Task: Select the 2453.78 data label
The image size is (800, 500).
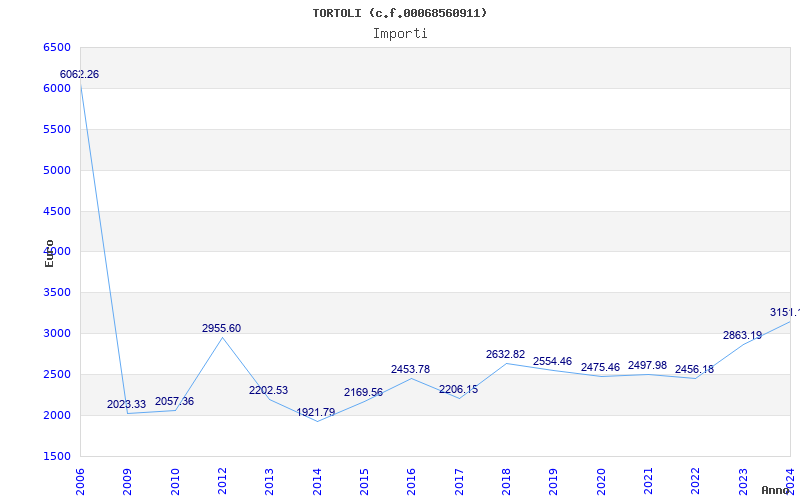Action: 411,369
